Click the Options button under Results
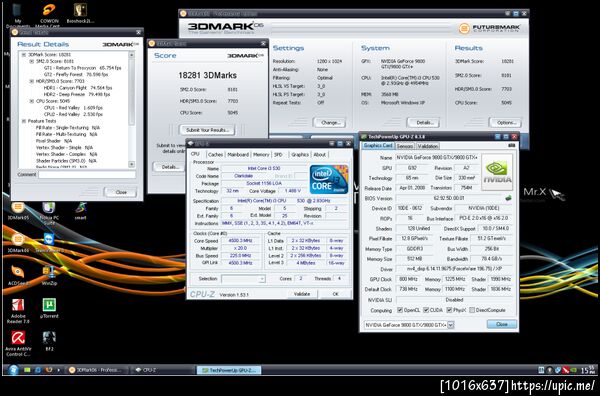 tap(505, 123)
